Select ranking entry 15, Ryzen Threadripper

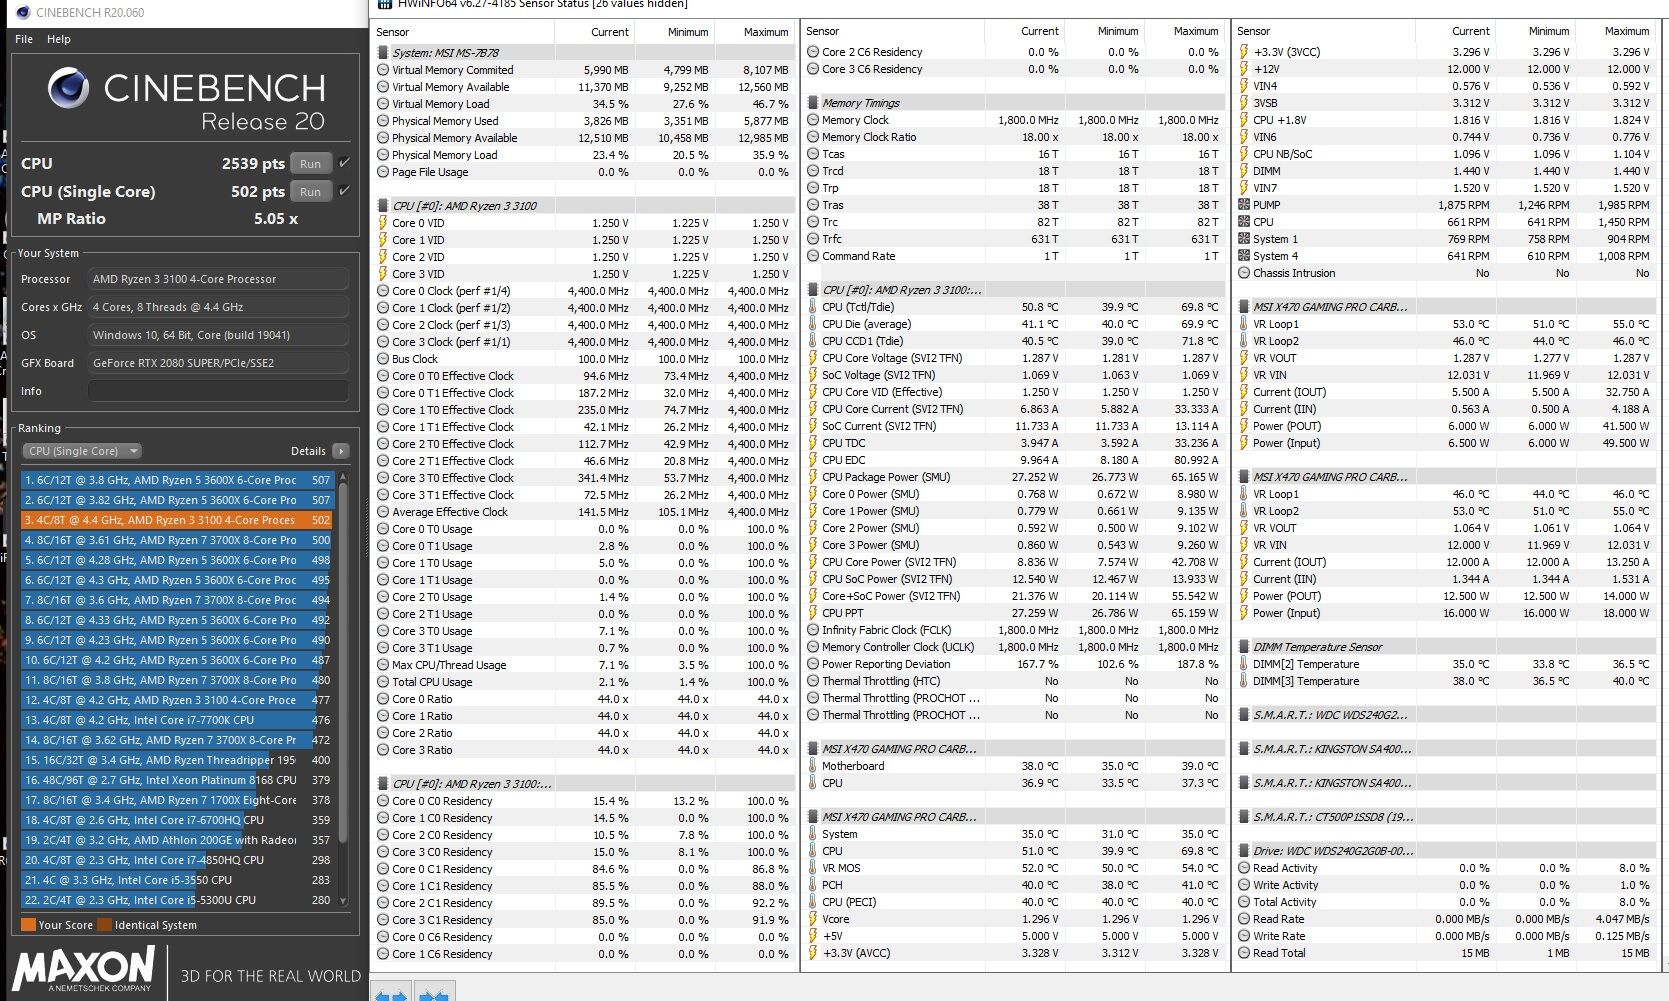(177, 760)
